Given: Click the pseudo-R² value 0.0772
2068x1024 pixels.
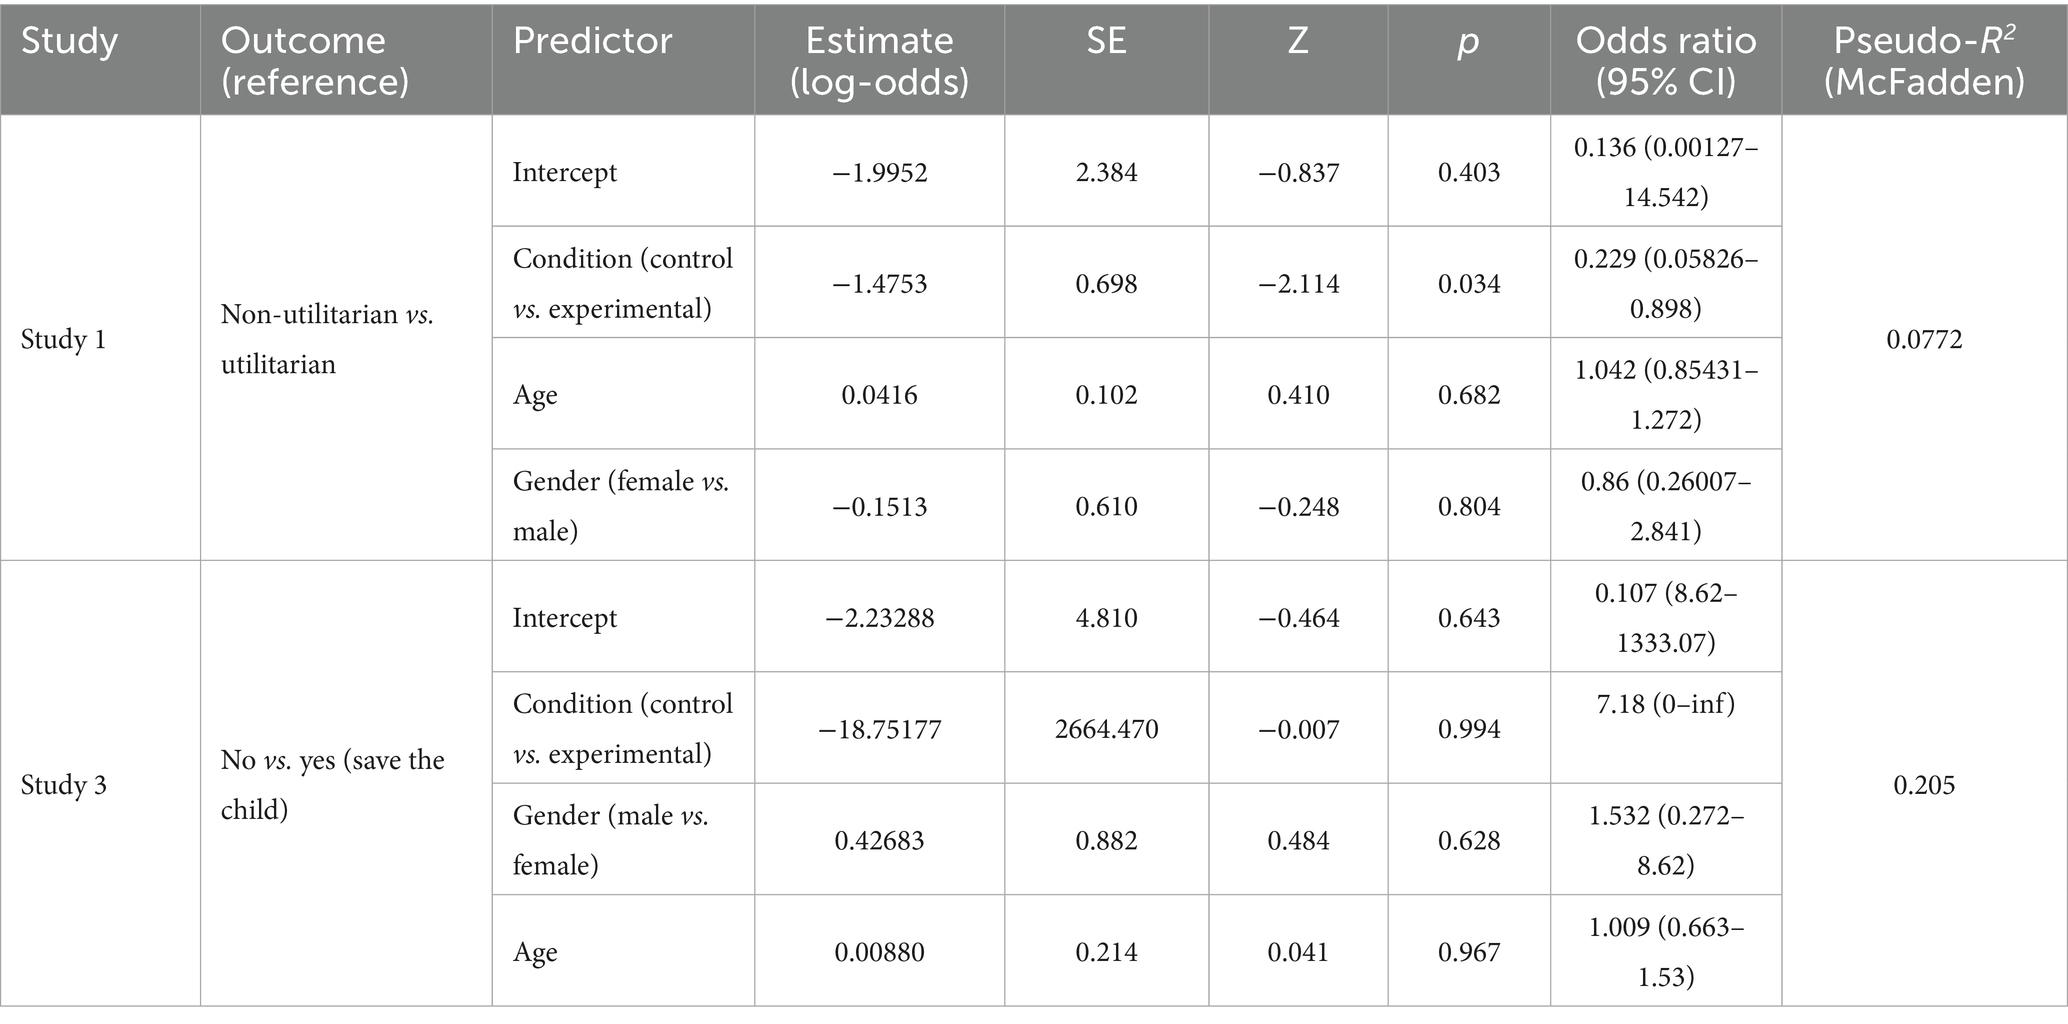Looking at the screenshot, I should point(1924,340).
